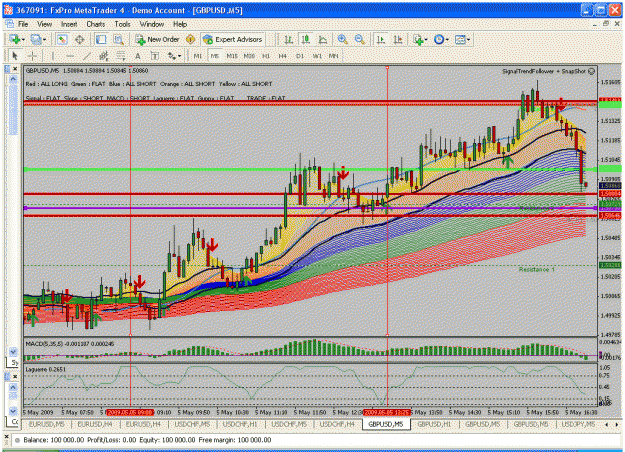Toggle Candlesticks chart display mode
Viewport: 625px width, 452px height.
coord(306,39)
